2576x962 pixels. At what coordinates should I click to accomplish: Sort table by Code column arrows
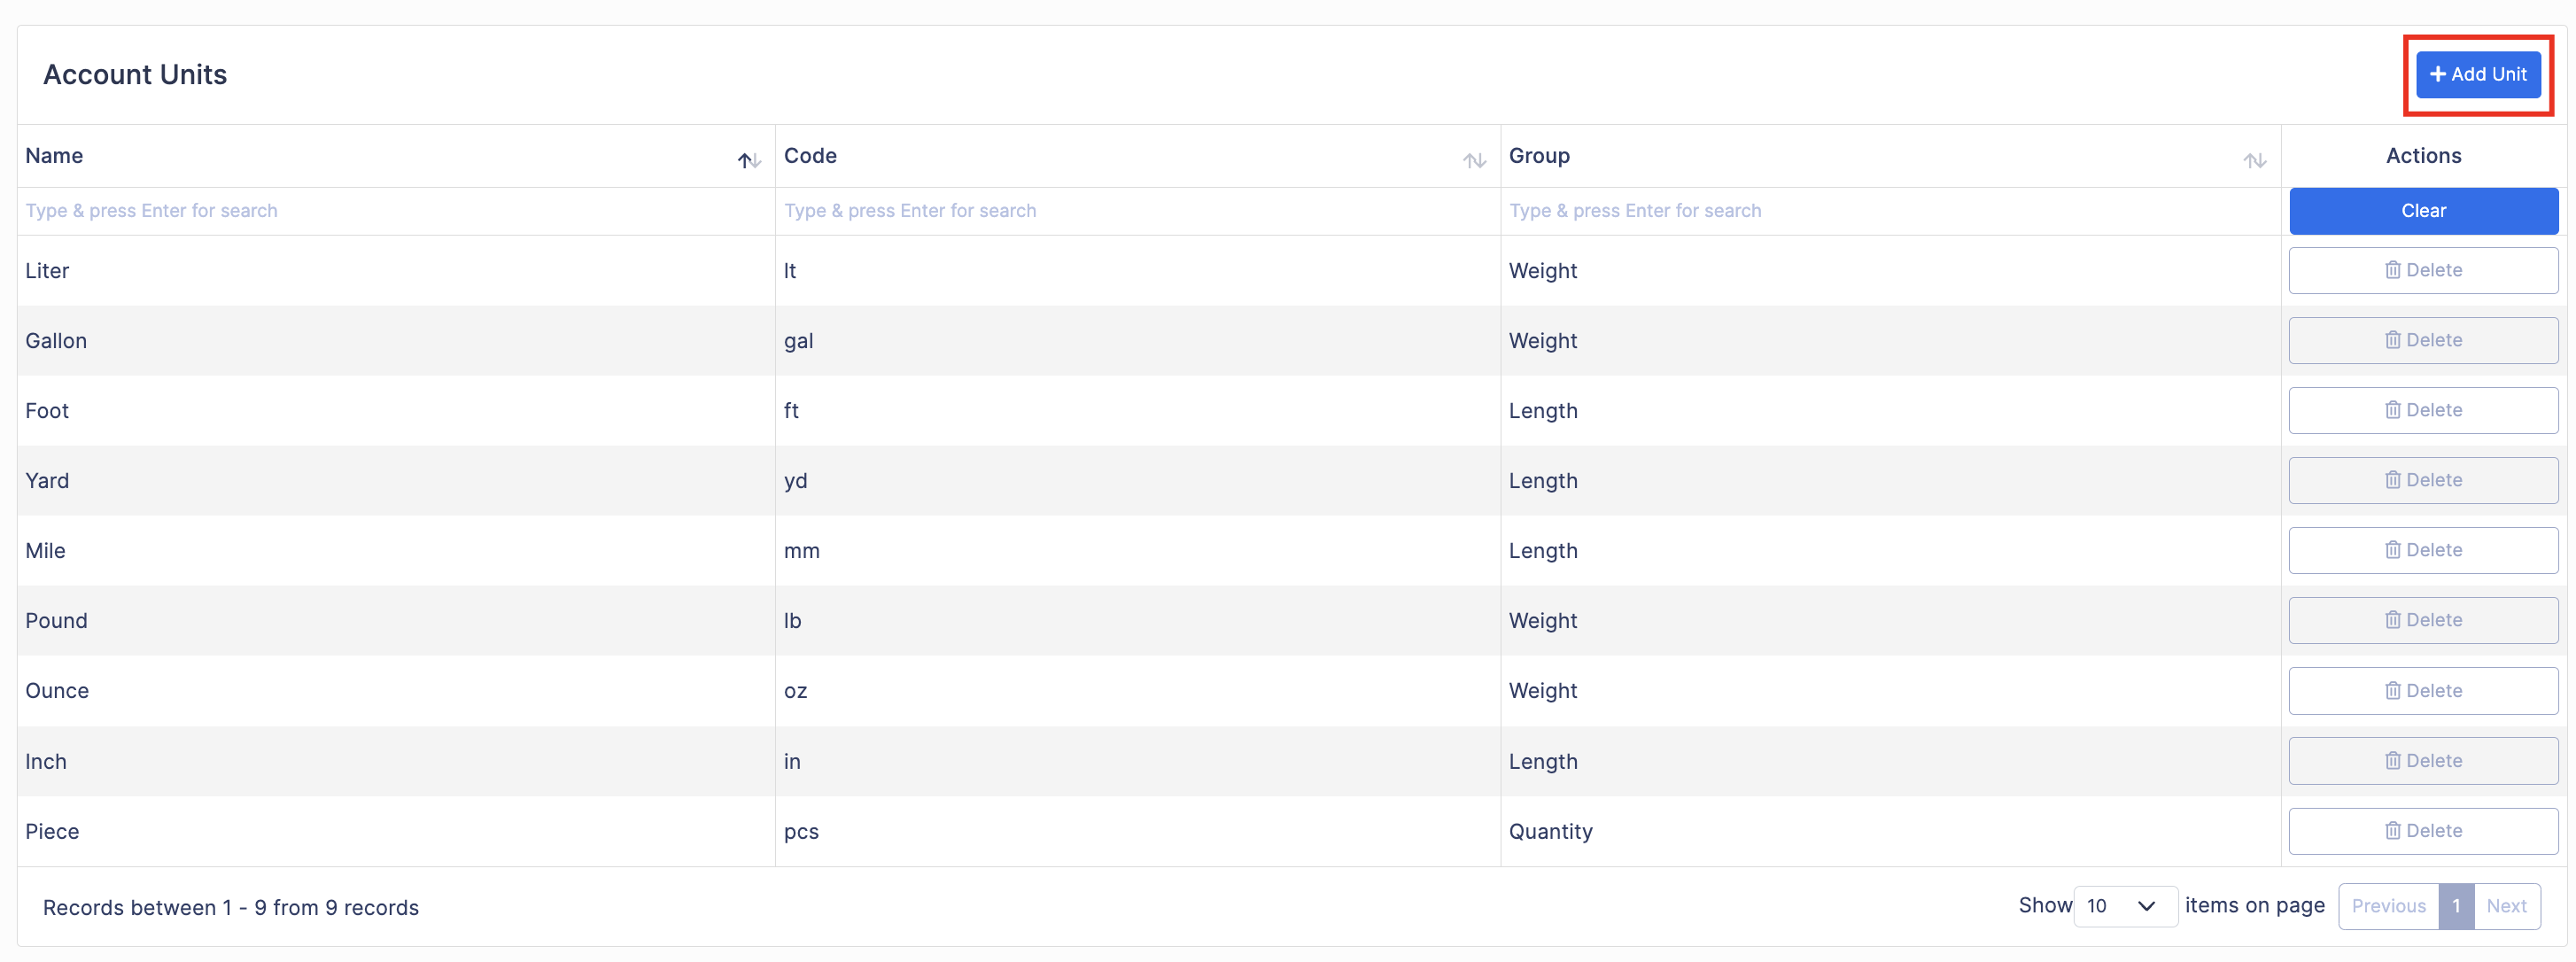1474,160
